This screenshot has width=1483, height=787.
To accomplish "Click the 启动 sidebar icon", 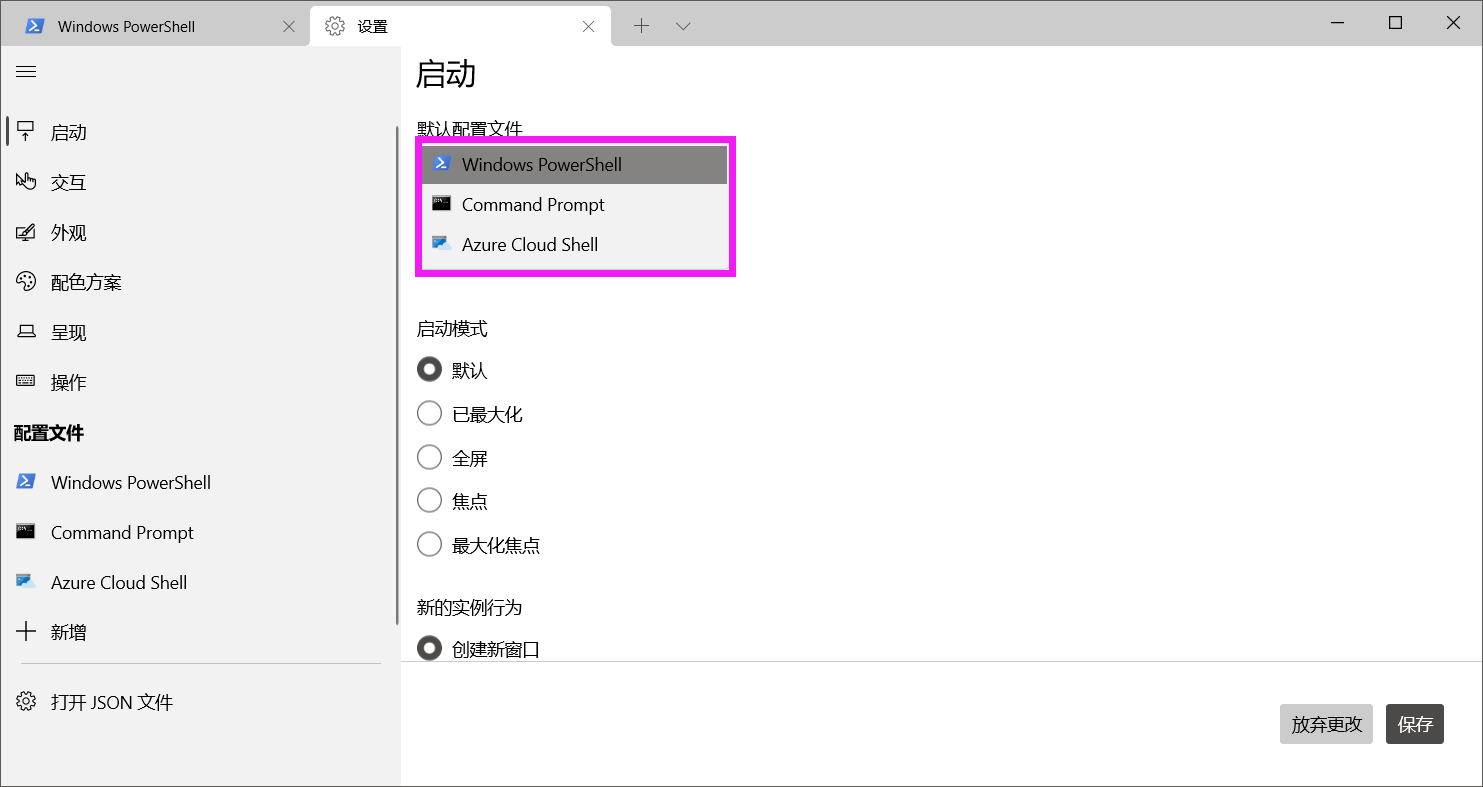I will pyautogui.click(x=26, y=131).
